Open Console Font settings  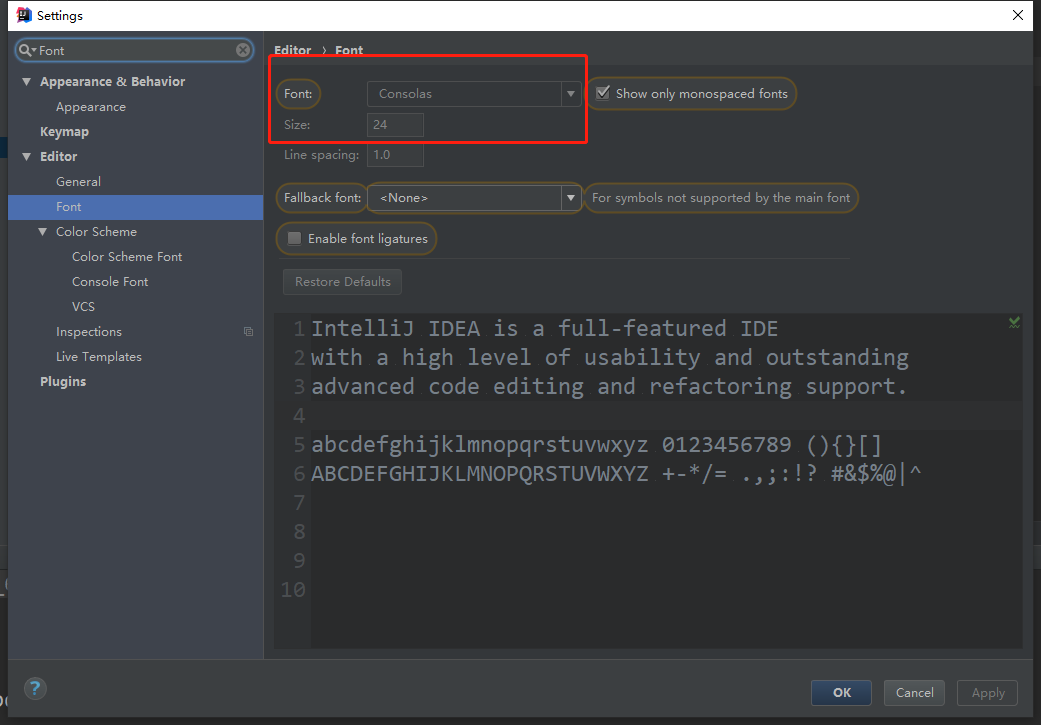coord(110,282)
